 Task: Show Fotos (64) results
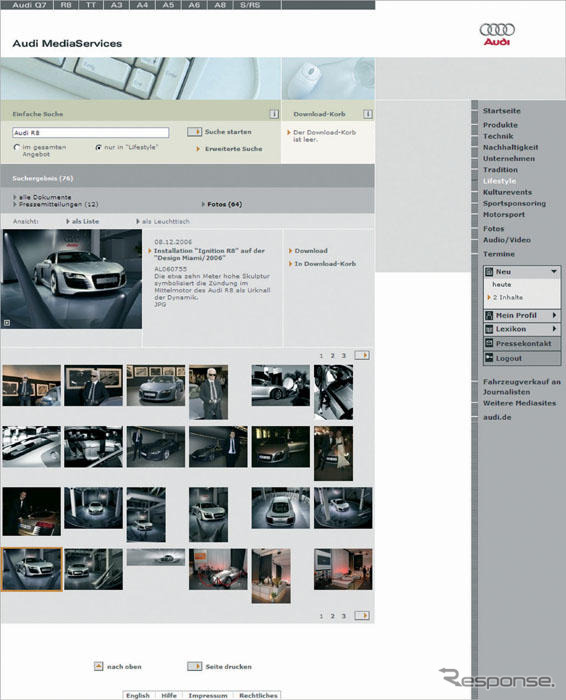click(225, 204)
